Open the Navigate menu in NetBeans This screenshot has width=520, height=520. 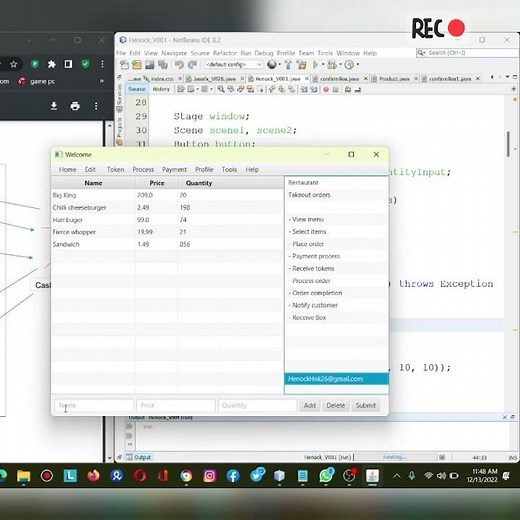(174, 53)
